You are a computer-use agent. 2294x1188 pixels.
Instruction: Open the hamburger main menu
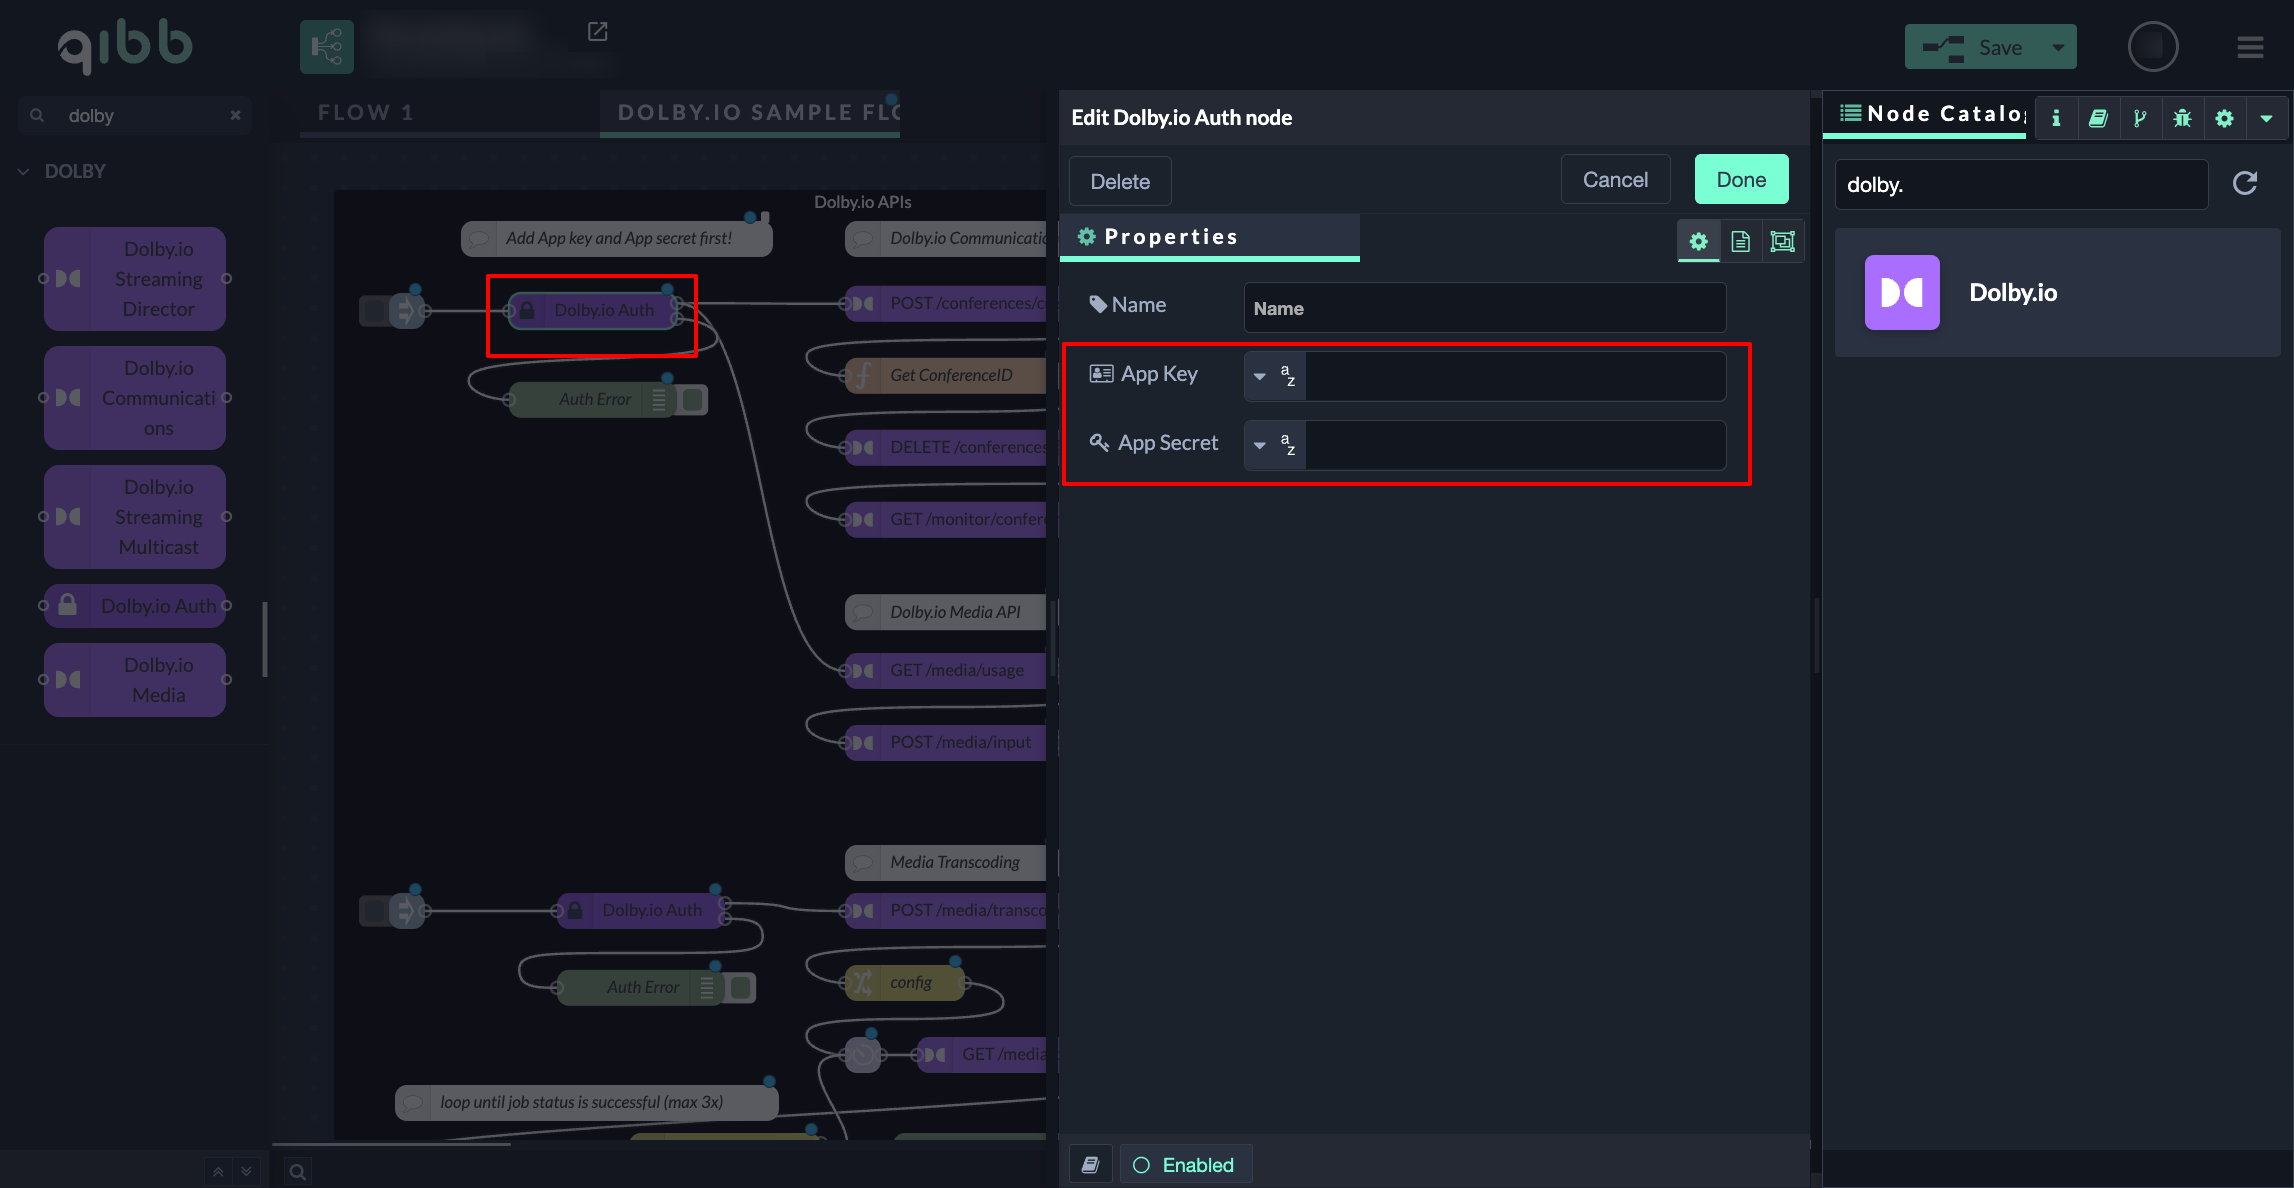point(2250,47)
